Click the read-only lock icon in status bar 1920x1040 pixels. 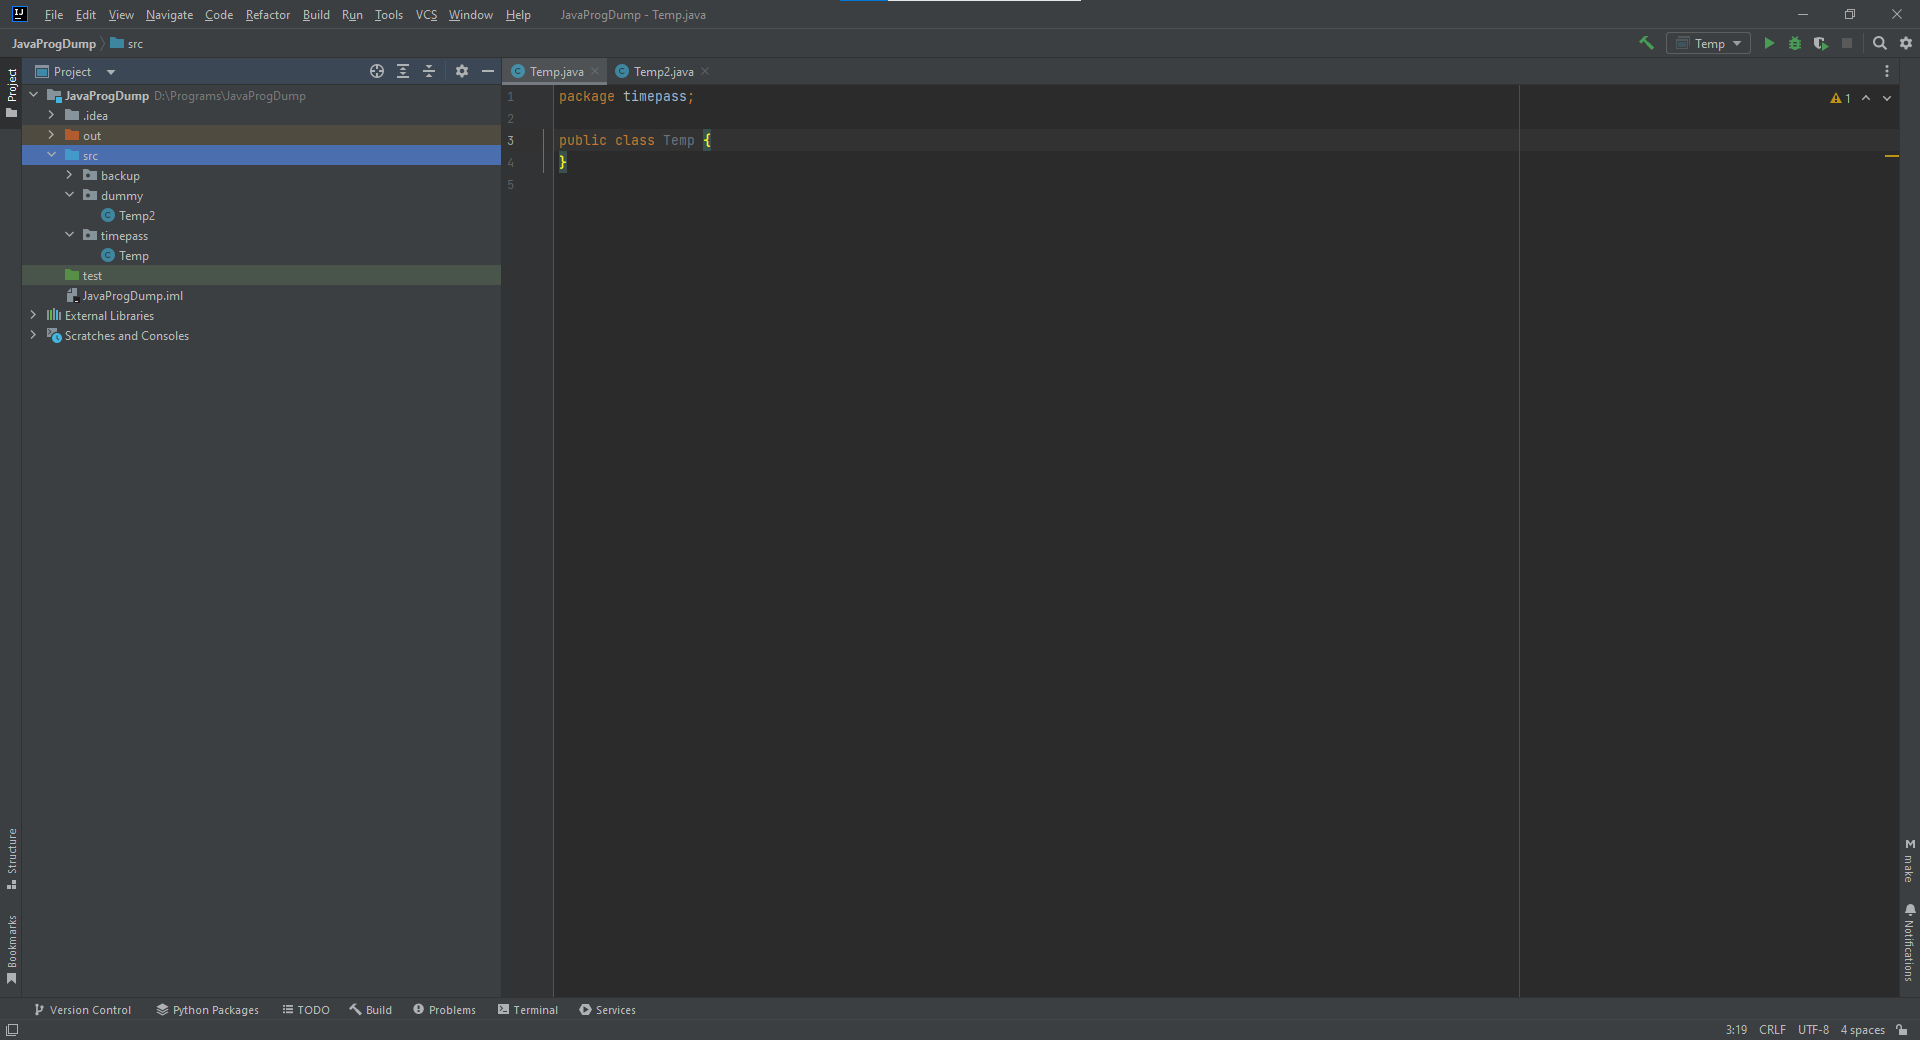coord(1902,1030)
